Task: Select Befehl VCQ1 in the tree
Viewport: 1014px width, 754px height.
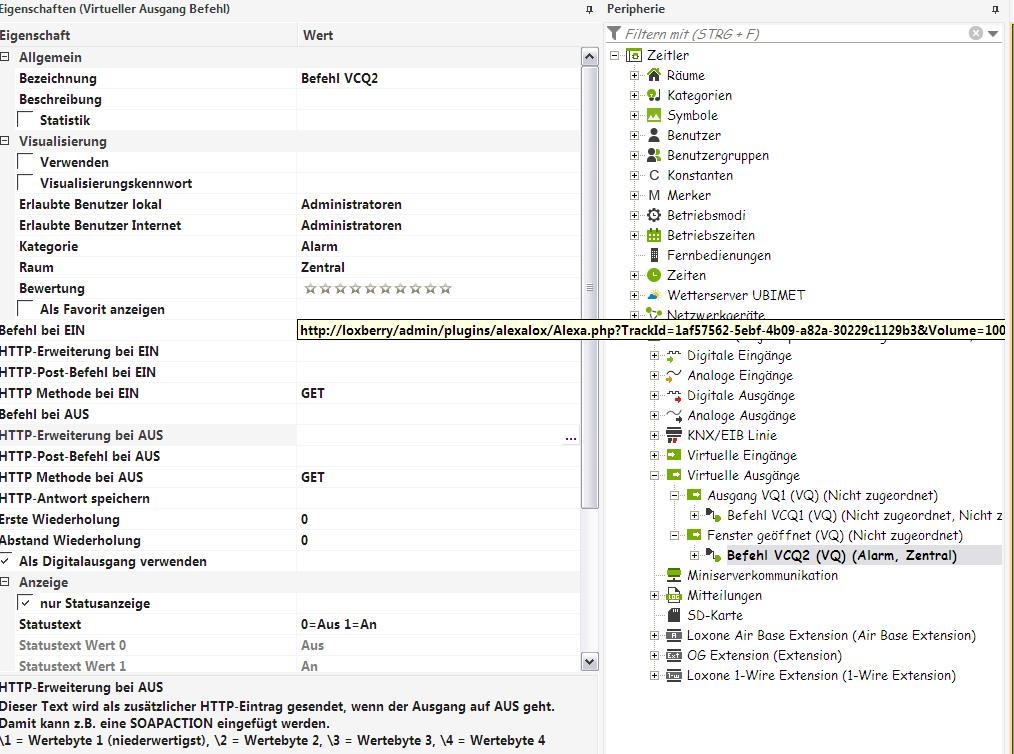Action: point(780,515)
